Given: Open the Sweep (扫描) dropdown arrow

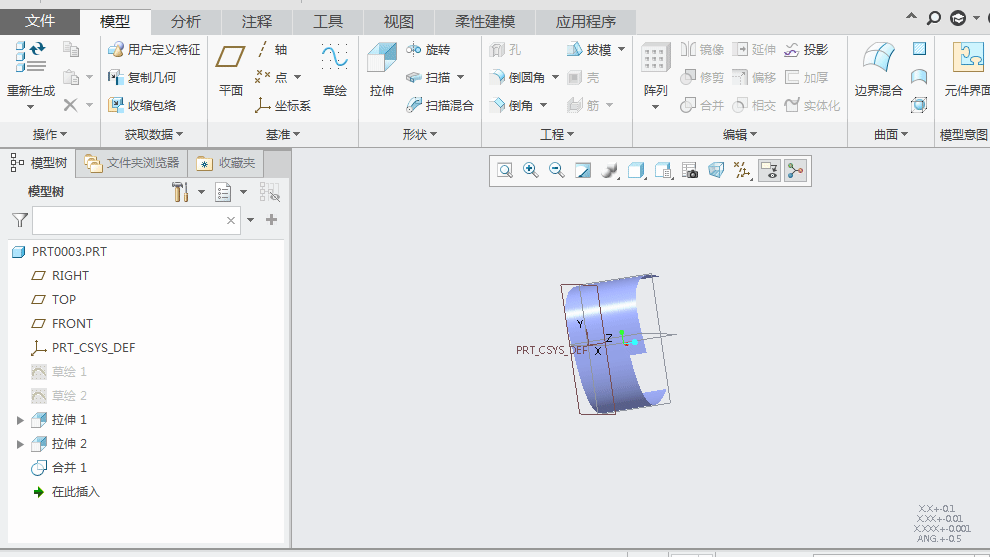Looking at the screenshot, I should [460, 77].
